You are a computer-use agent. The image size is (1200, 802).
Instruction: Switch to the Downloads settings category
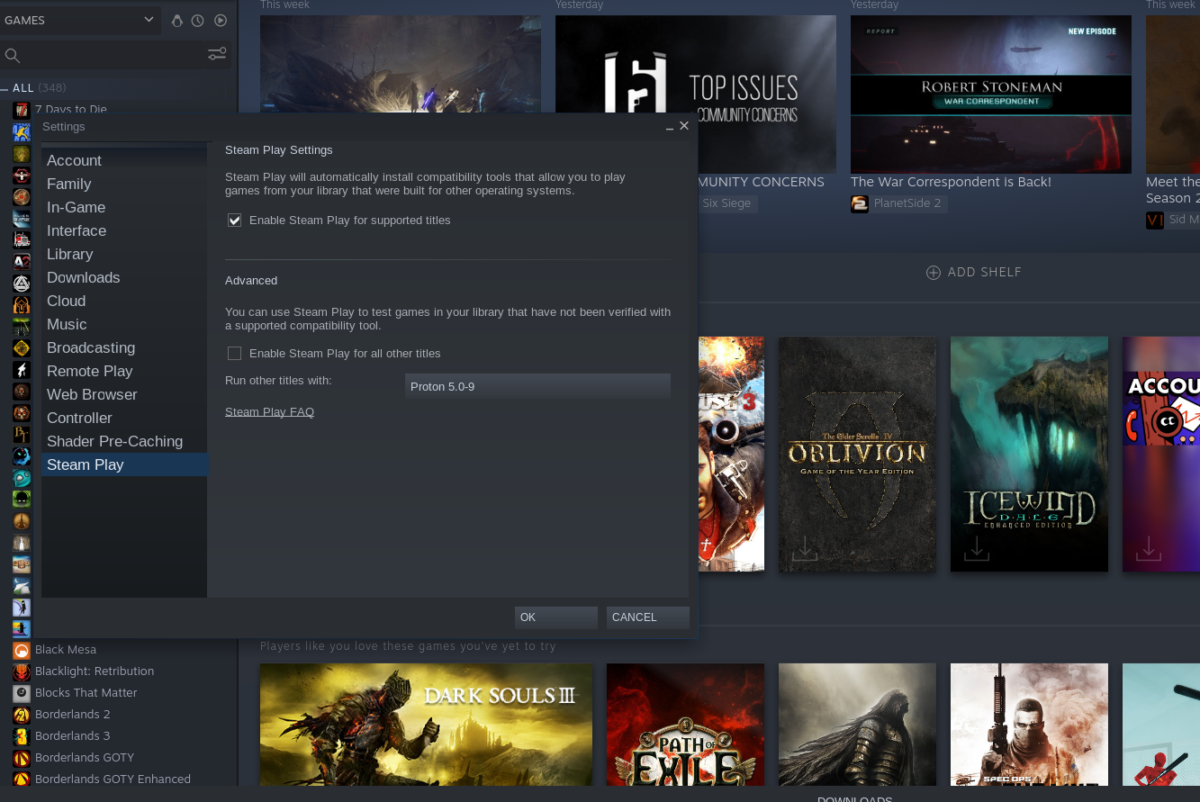(83, 277)
